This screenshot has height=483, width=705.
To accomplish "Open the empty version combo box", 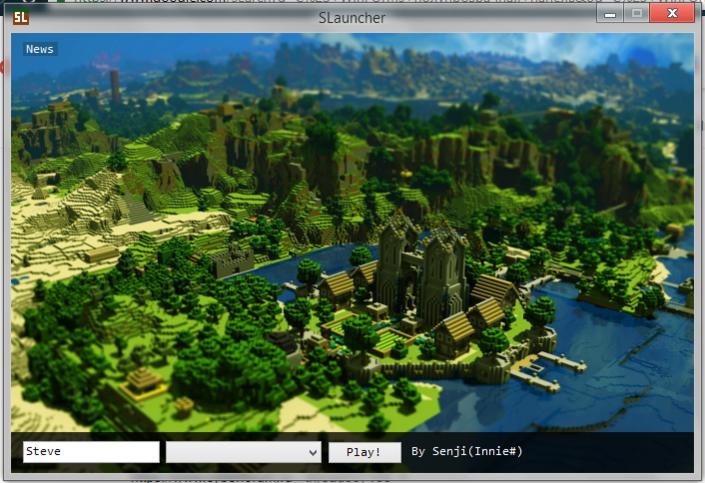I will coord(243,452).
